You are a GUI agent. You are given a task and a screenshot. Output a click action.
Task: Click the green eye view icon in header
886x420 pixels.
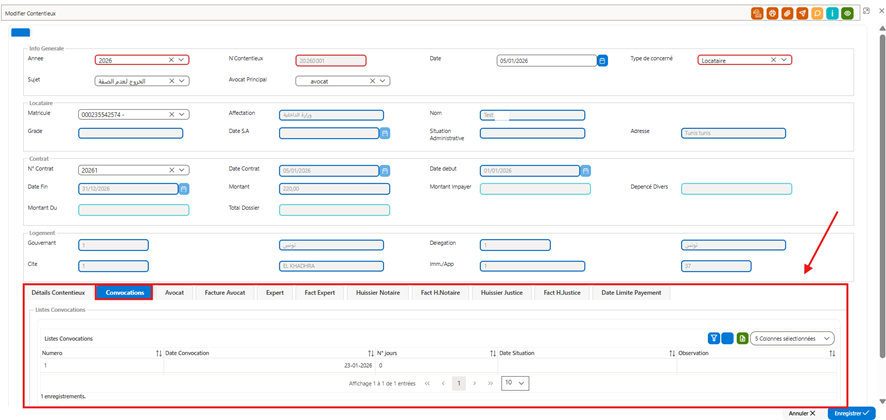[x=846, y=13]
